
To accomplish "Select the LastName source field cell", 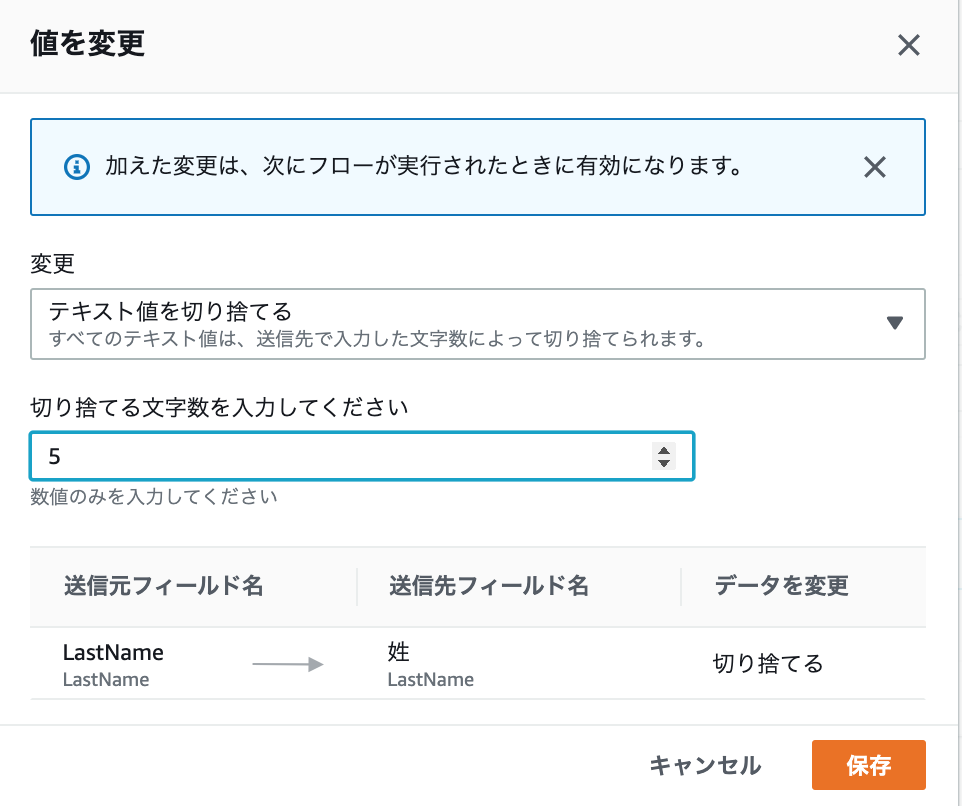I will click(x=113, y=663).
